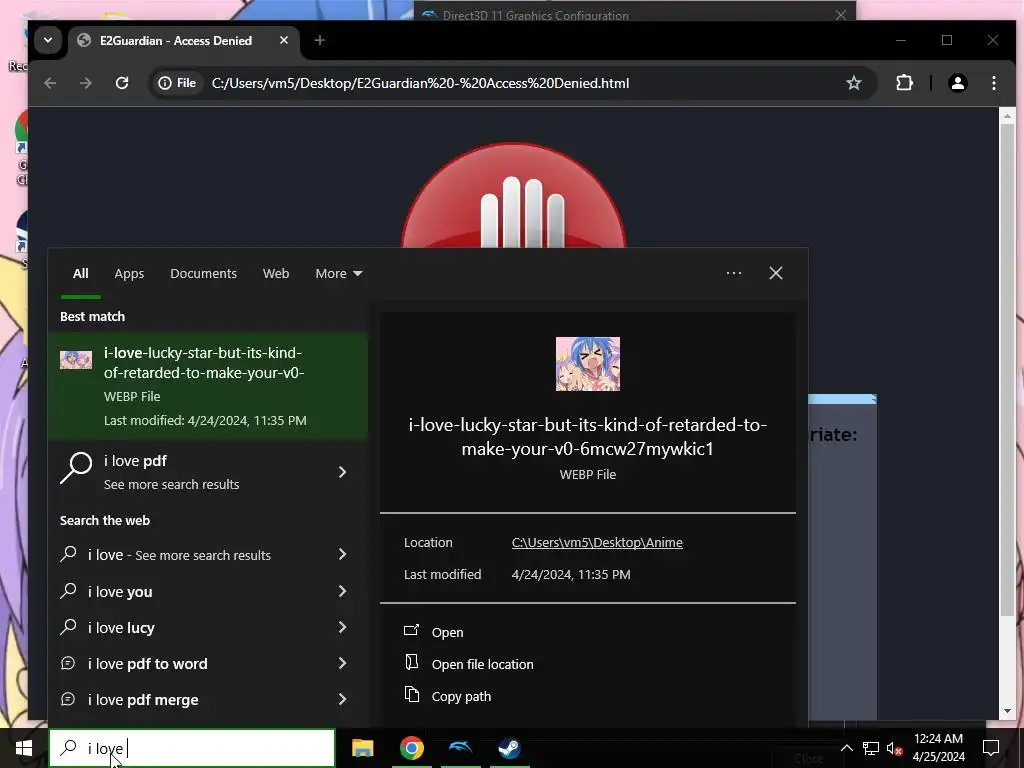1024x768 pixels.
Task: Click the address bar URL
Action: pos(420,83)
